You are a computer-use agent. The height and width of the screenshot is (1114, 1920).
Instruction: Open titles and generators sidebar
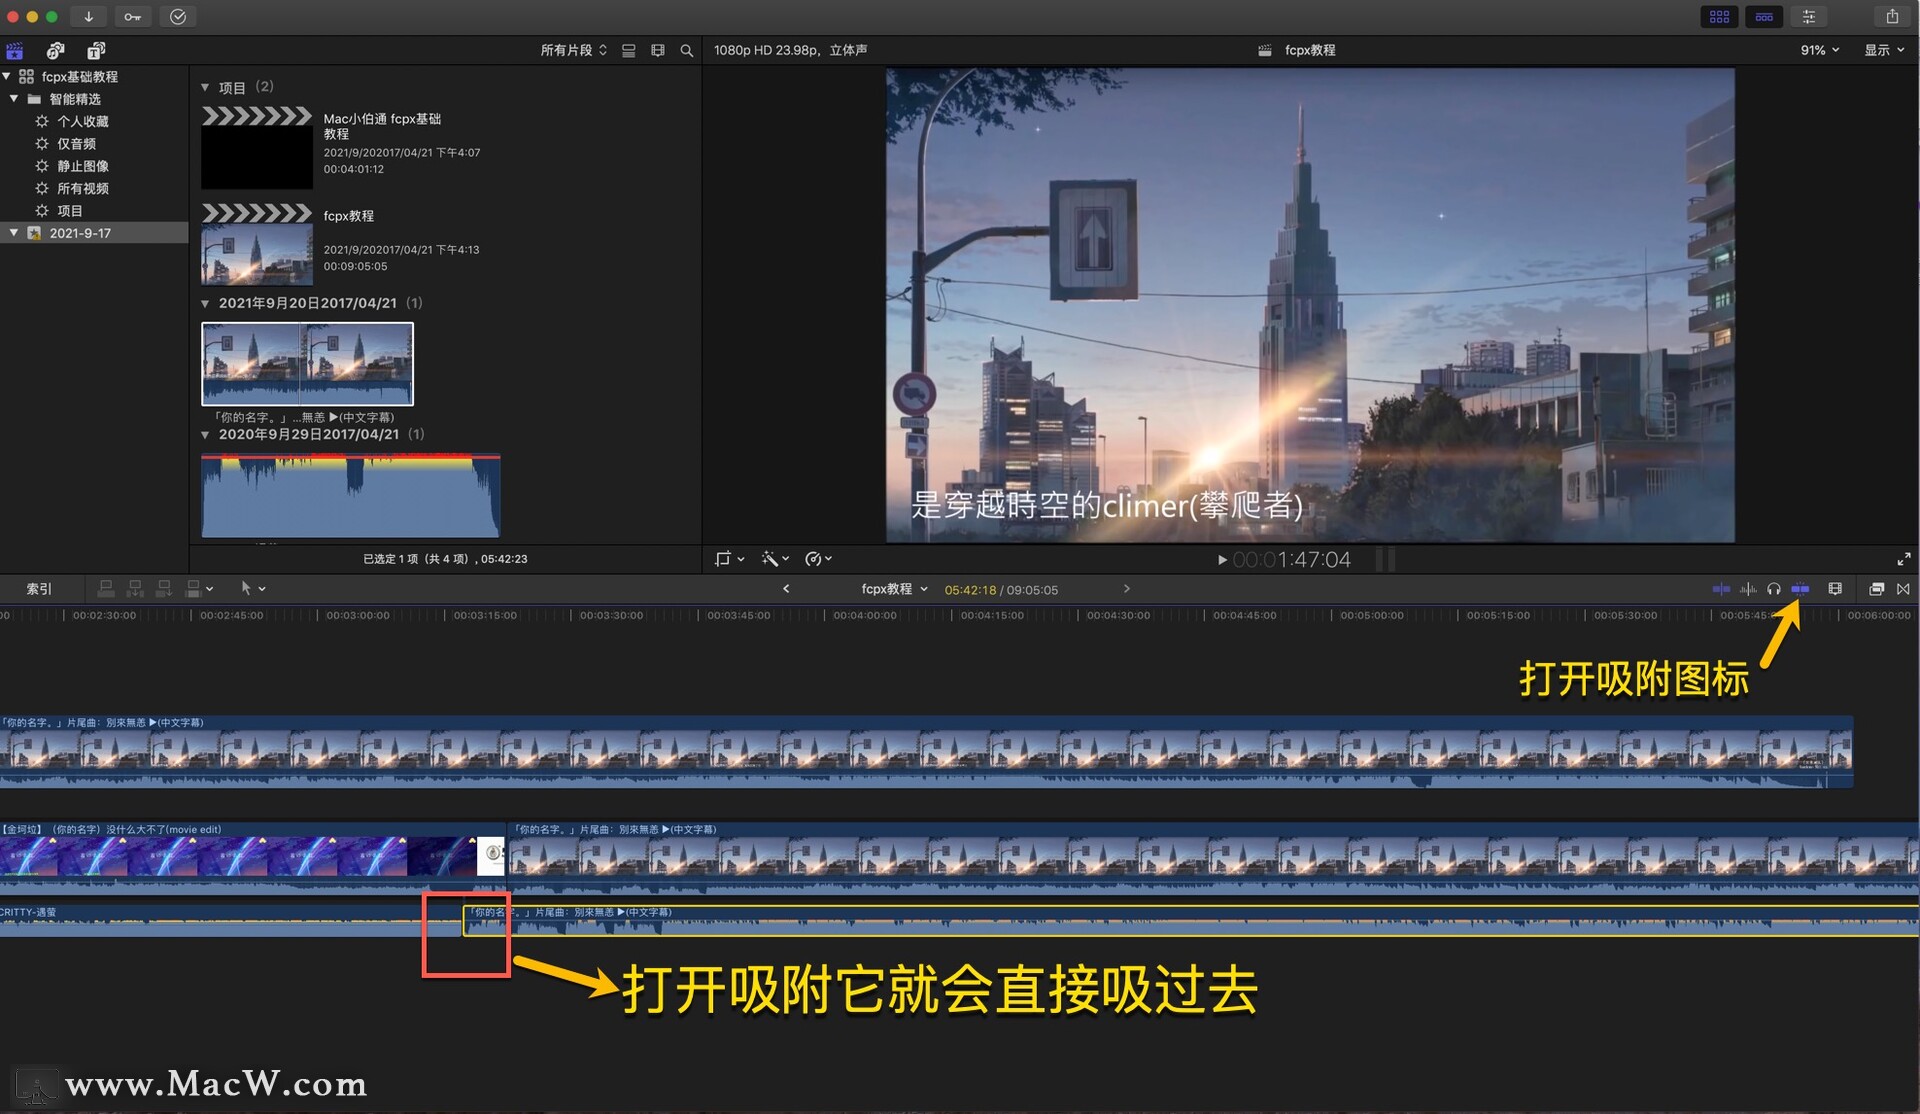click(96, 50)
